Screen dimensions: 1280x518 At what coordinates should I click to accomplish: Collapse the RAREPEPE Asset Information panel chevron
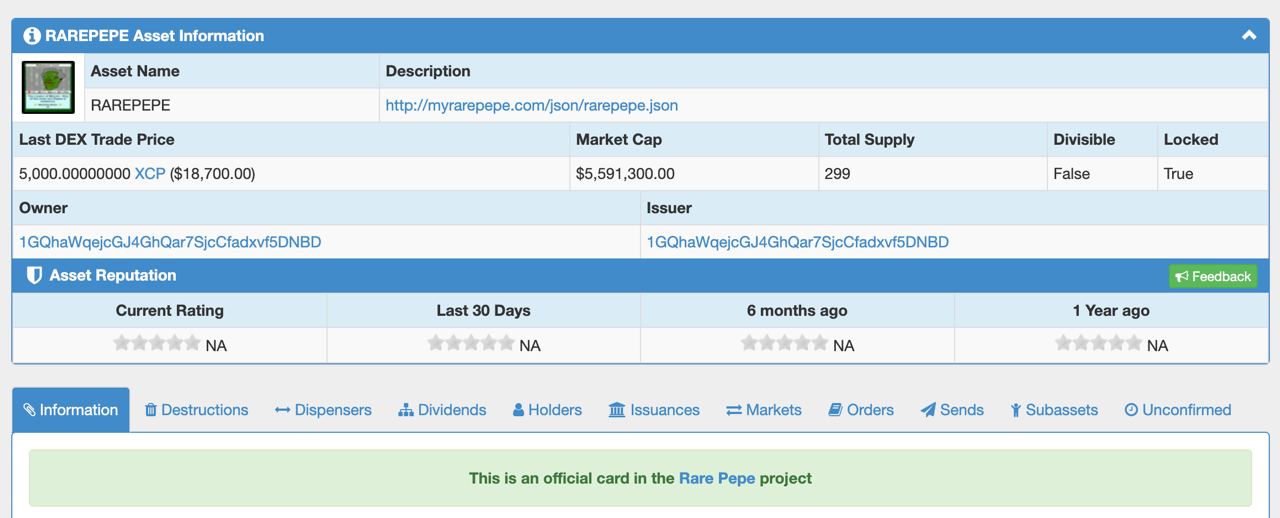click(x=1249, y=35)
